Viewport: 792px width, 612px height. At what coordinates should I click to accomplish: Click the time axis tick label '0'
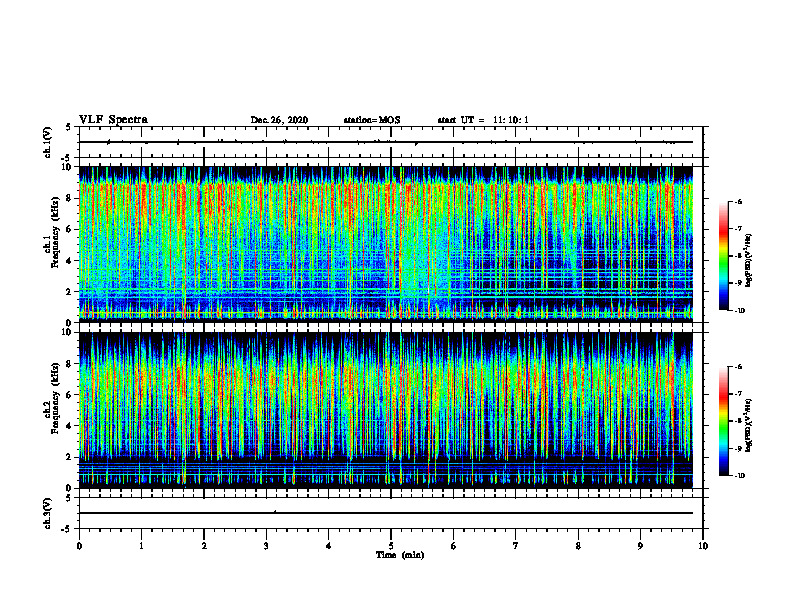[79, 546]
